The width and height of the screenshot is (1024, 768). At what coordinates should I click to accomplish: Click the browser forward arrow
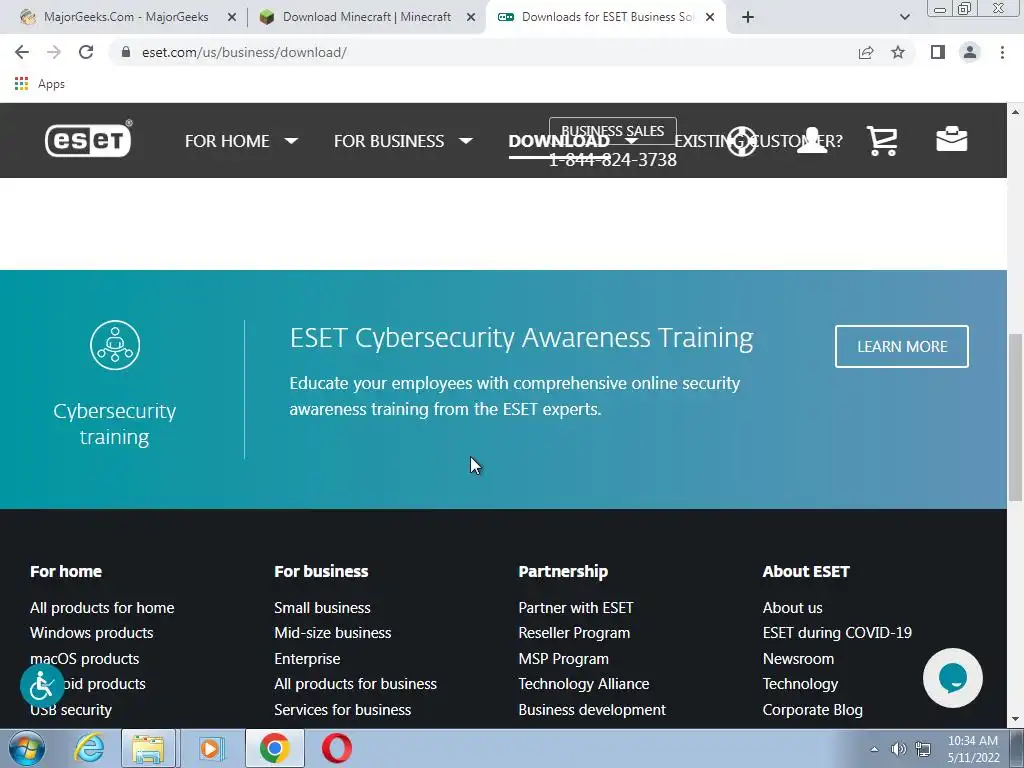point(54,52)
